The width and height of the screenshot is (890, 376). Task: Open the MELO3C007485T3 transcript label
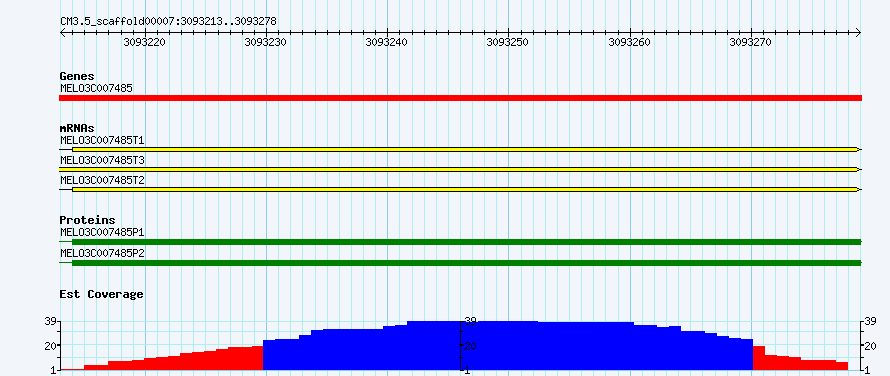(102, 160)
